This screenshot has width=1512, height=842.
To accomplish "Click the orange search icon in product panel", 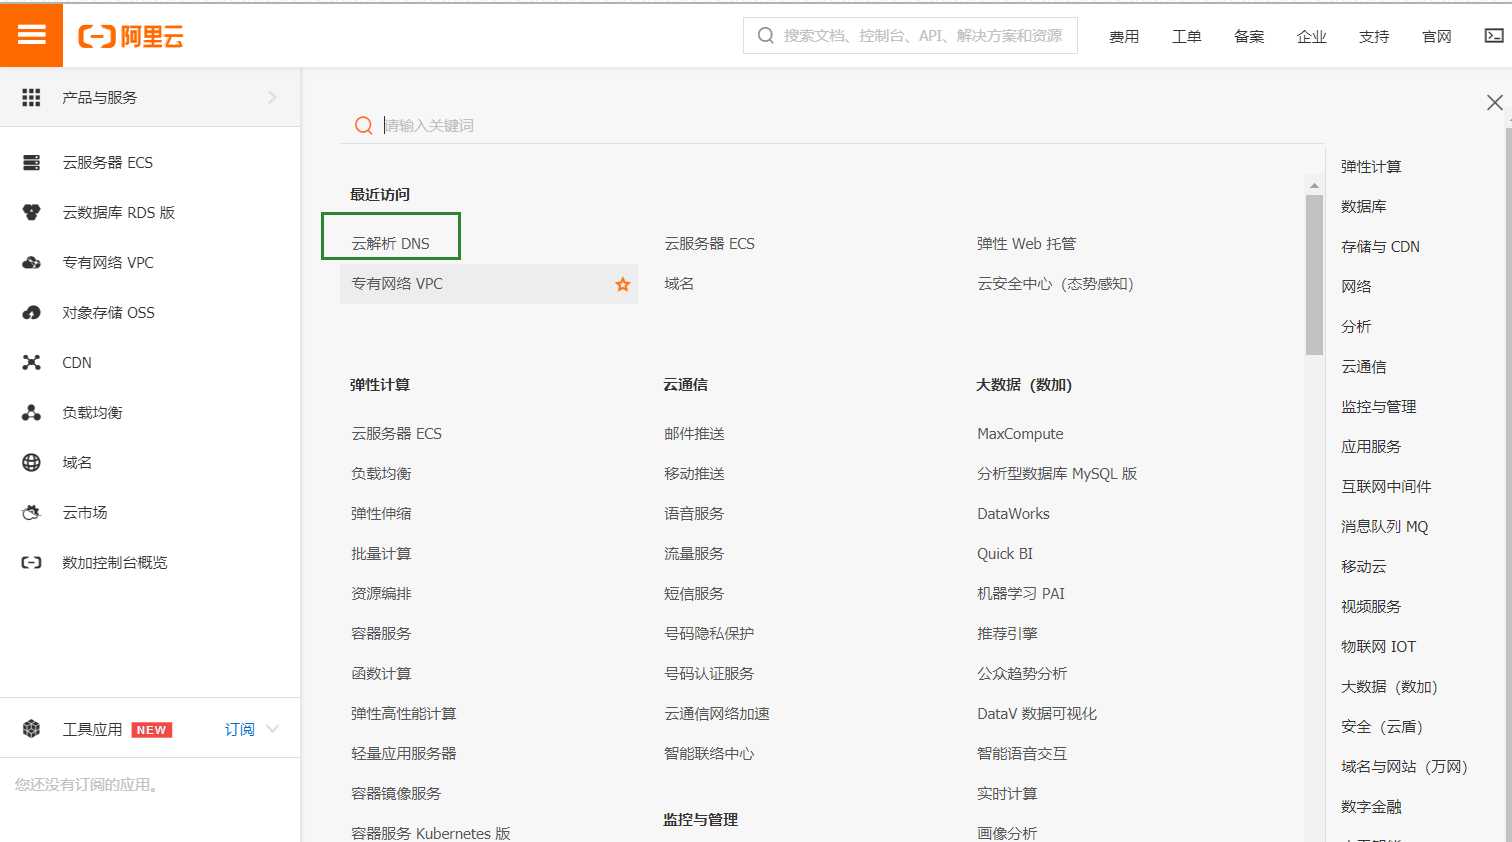I will click(x=363, y=125).
